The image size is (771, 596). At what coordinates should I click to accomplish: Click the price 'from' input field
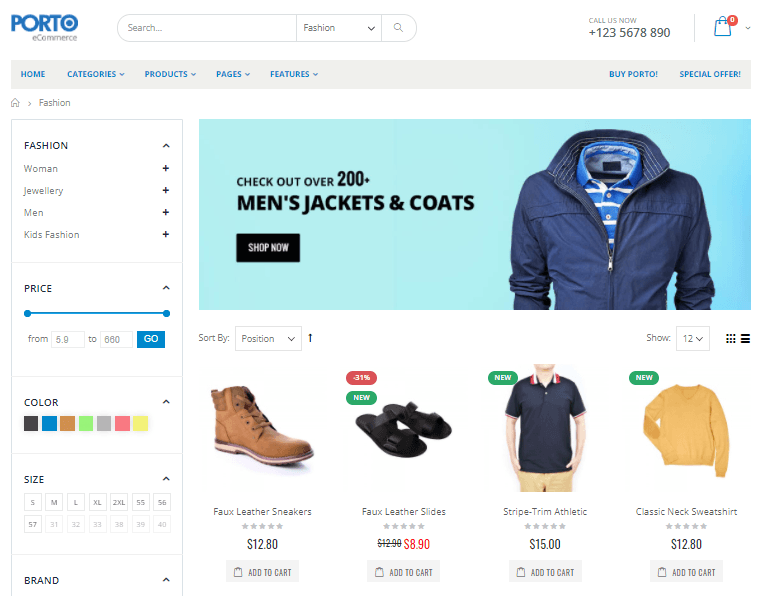tap(68, 339)
